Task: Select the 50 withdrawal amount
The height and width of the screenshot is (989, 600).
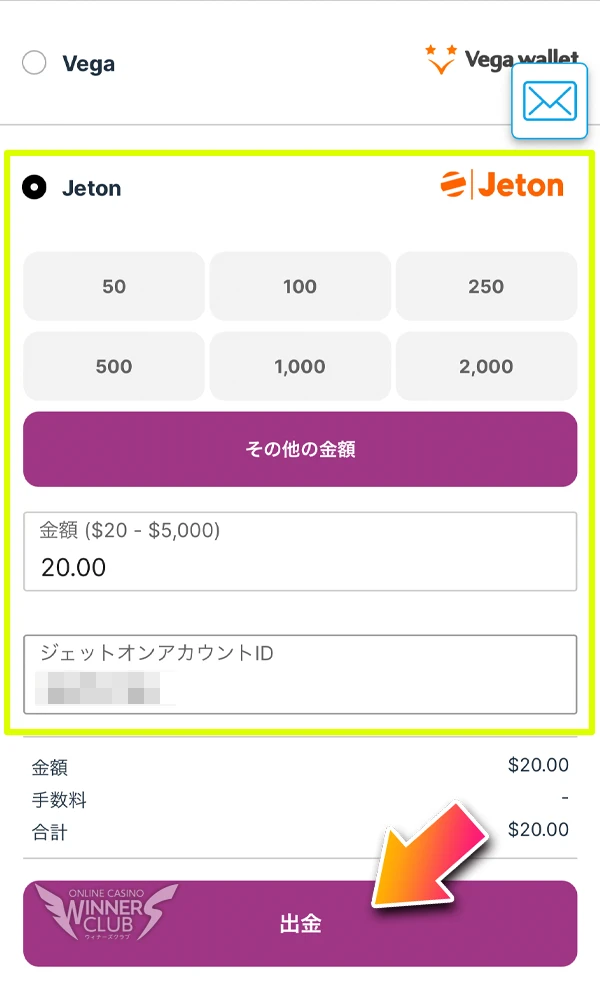Action: [x=113, y=286]
